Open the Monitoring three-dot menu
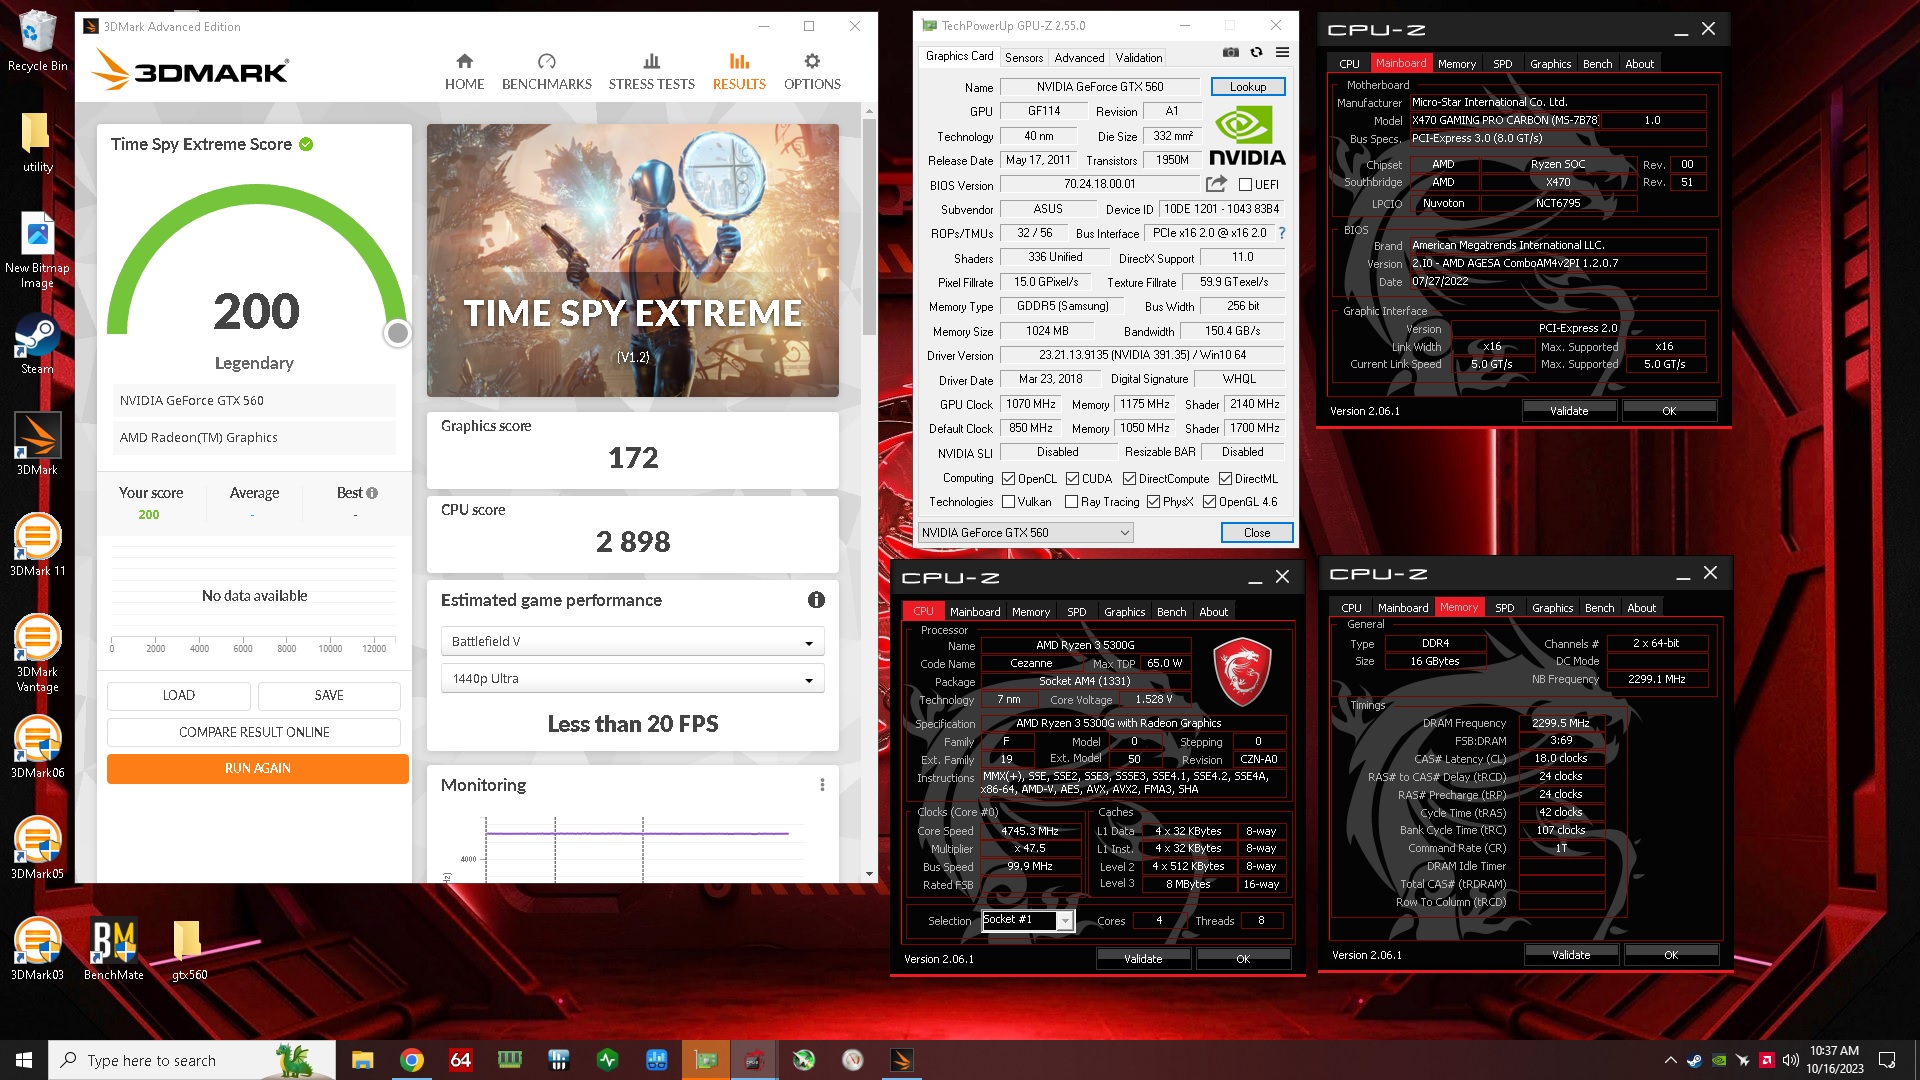1920x1080 pixels. click(x=822, y=785)
